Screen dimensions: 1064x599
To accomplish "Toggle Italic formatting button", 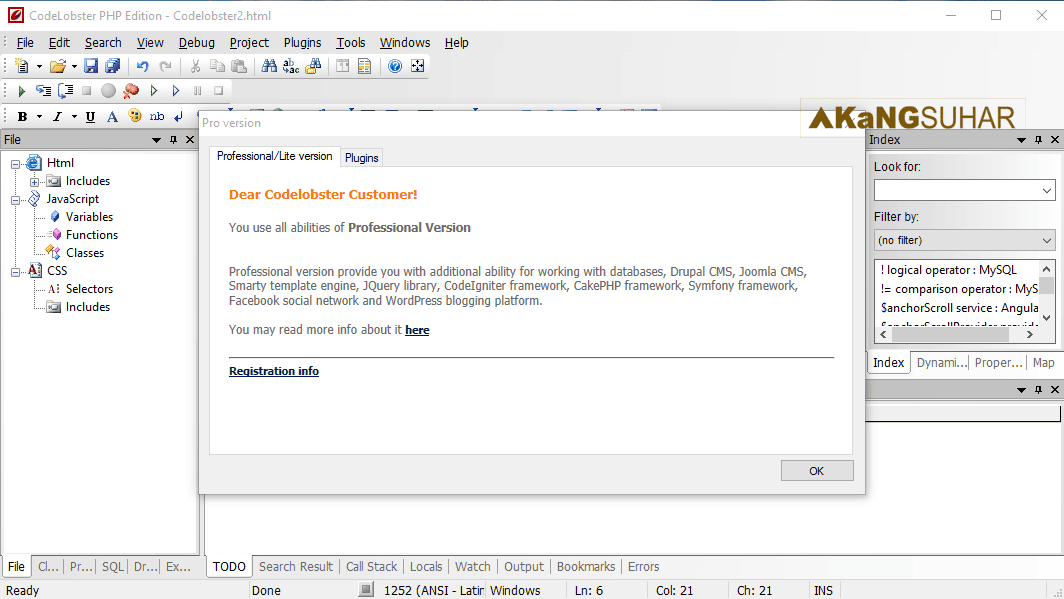I will click(58, 117).
